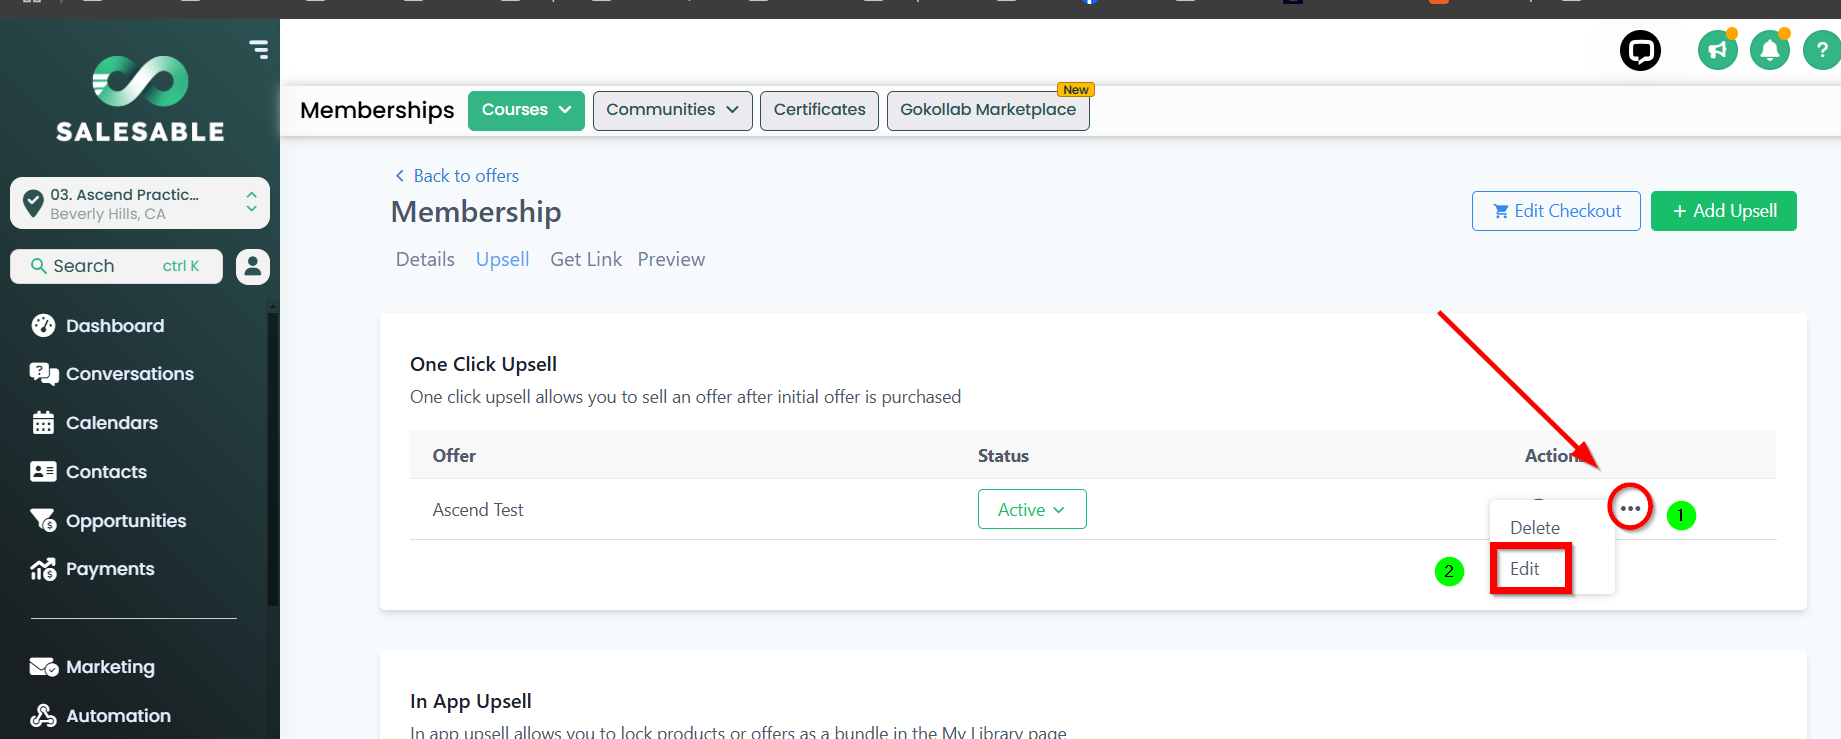Go to Automation in the sidebar
Image resolution: width=1841 pixels, height=739 pixels.
[118, 715]
